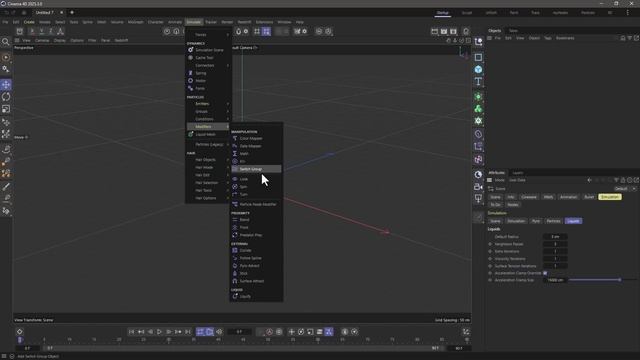Image resolution: width=640 pixels, height=360 pixels.
Task: Click the Math modifier icon
Action: click(235, 153)
